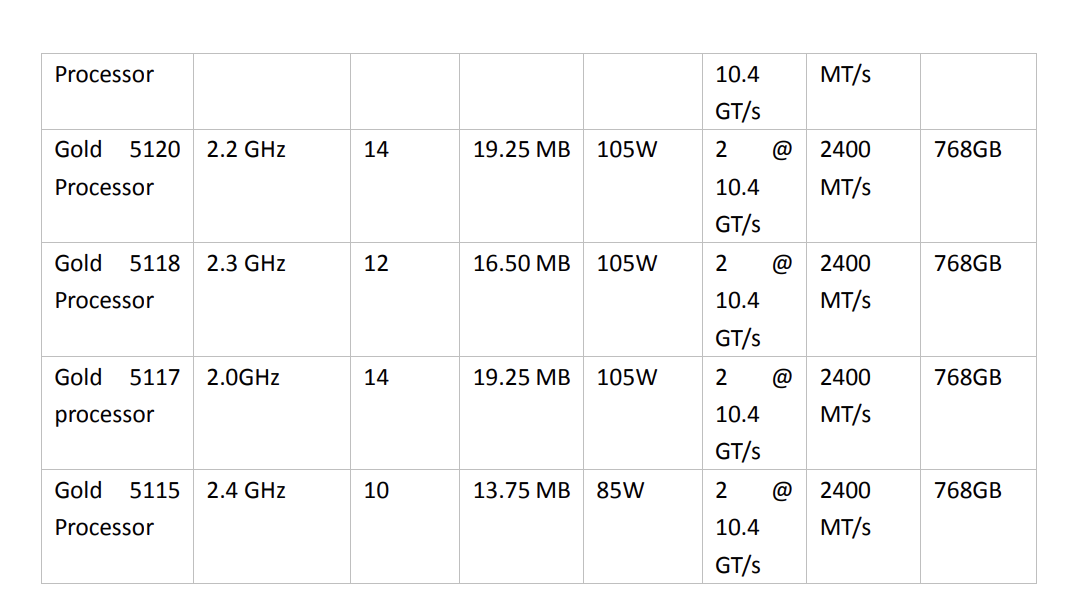Screen dimensions: 1074x596
Task: Select the Gold 5118 Processor cell
Action: tap(117, 282)
